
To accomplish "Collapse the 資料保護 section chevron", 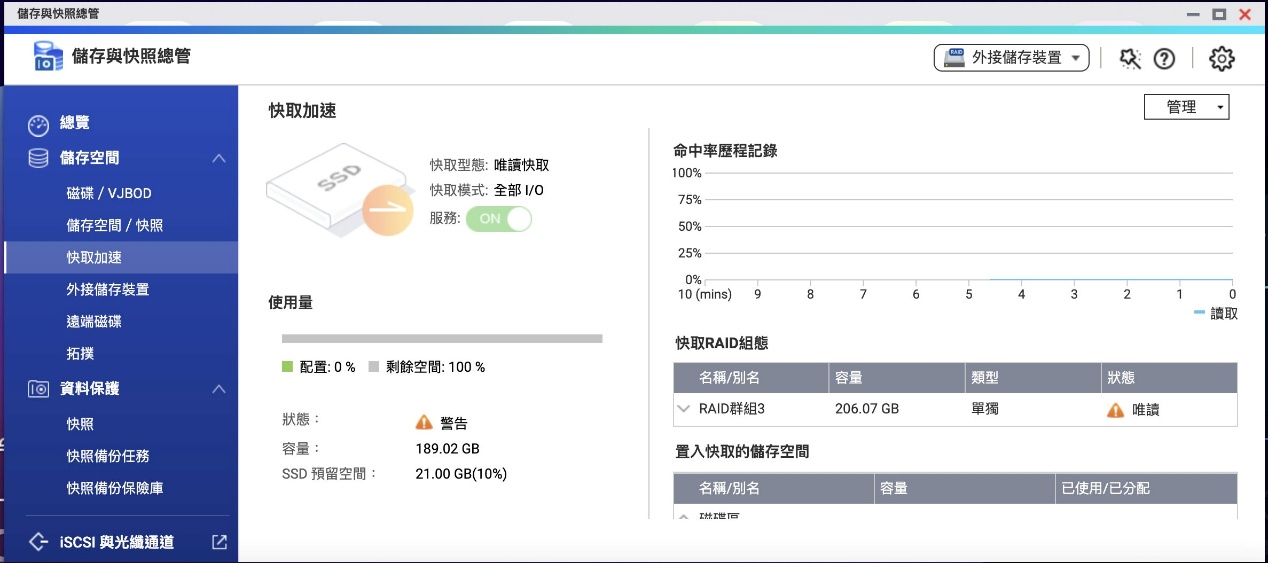I will tap(219, 388).
